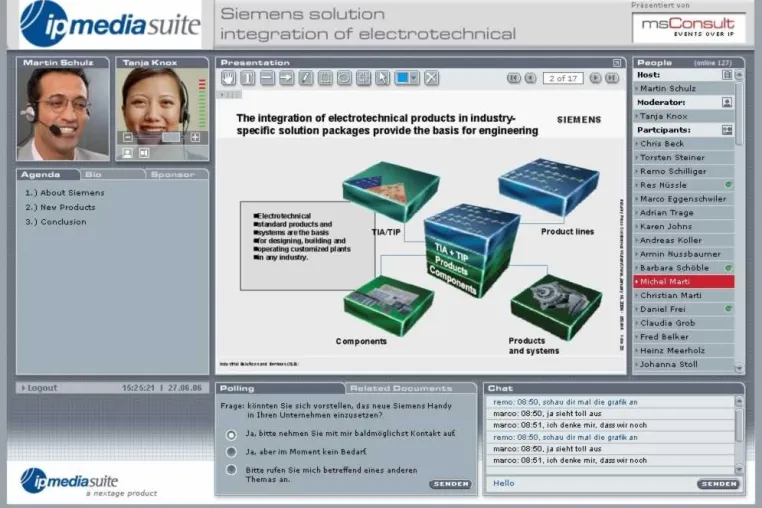The width and height of the screenshot is (762, 508).
Task: Select participant Barbara Schöble
Action: click(x=684, y=268)
